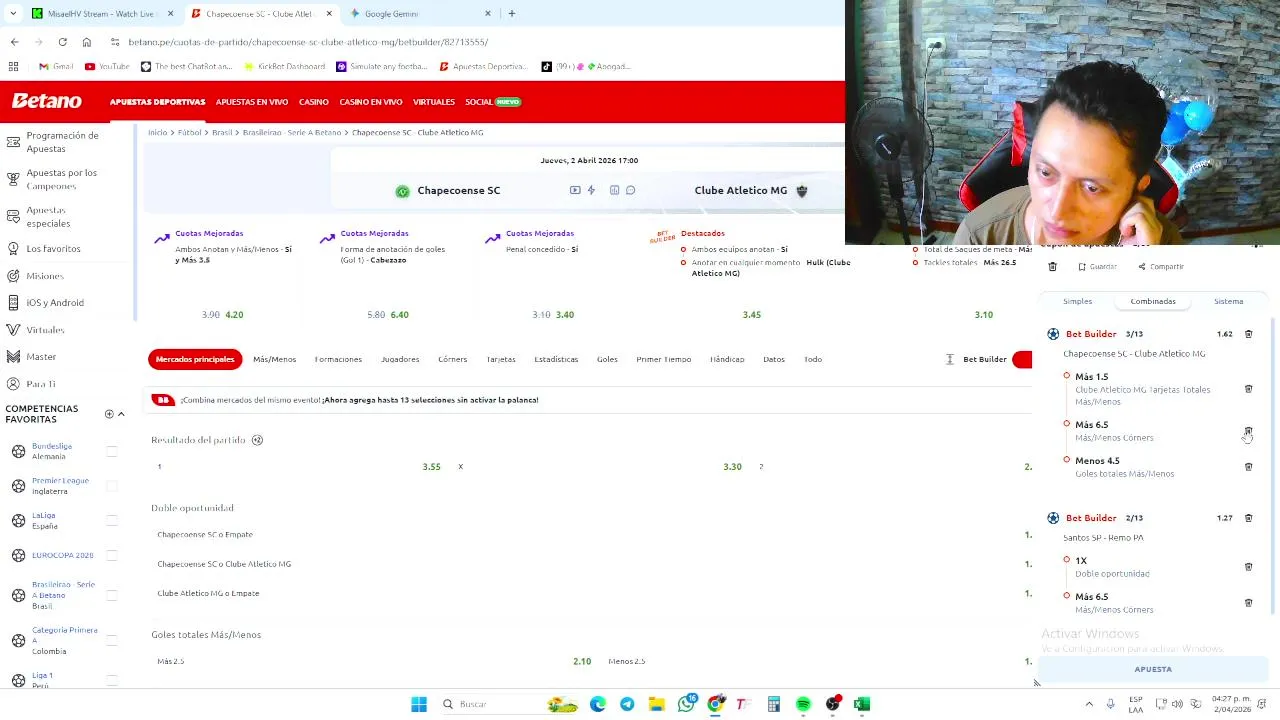Switch to MisaelHV Stream browser tab
The image size is (1280, 720).
(x=100, y=14)
